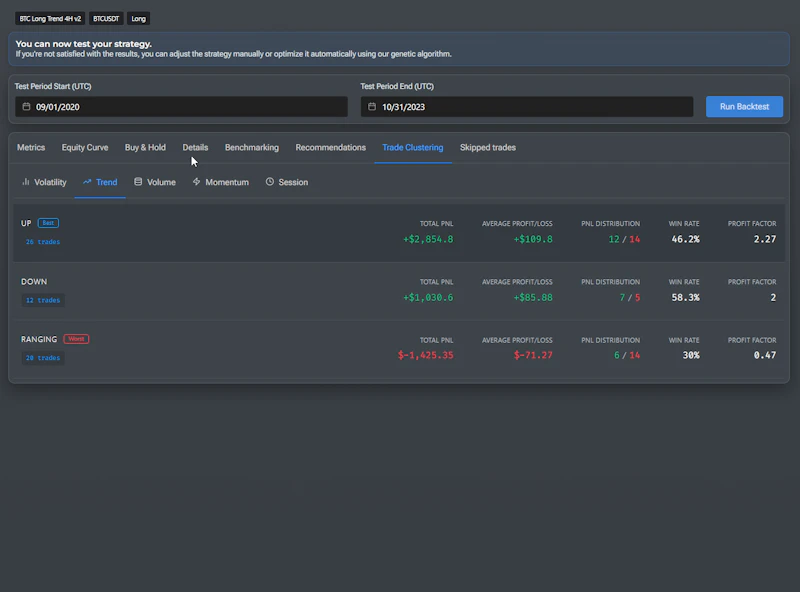Click the DOWN total PNL +$1,030.6
Image resolution: width=800 pixels, height=592 pixels.
coord(428,298)
